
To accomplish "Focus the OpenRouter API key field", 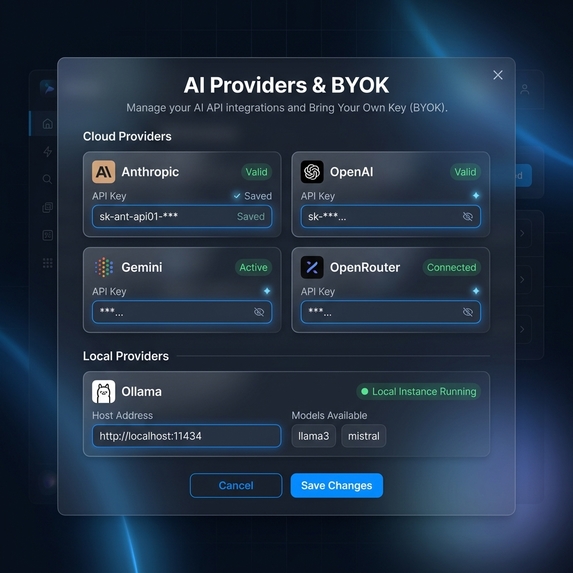I will pyautogui.click(x=391, y=312).
